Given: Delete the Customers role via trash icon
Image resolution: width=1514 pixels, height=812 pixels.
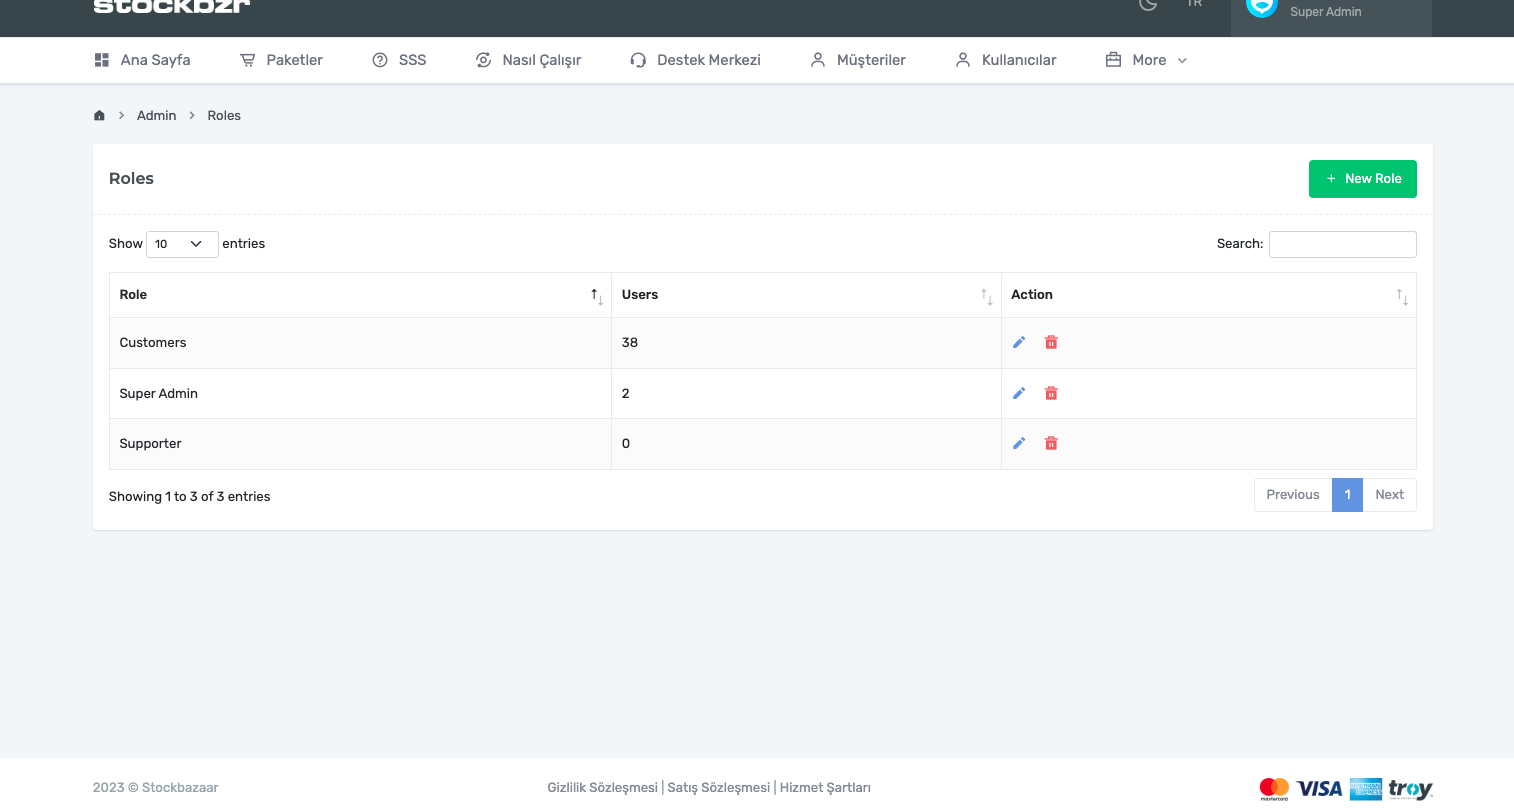Looking at the screenshot, I should coord(1051,342).
